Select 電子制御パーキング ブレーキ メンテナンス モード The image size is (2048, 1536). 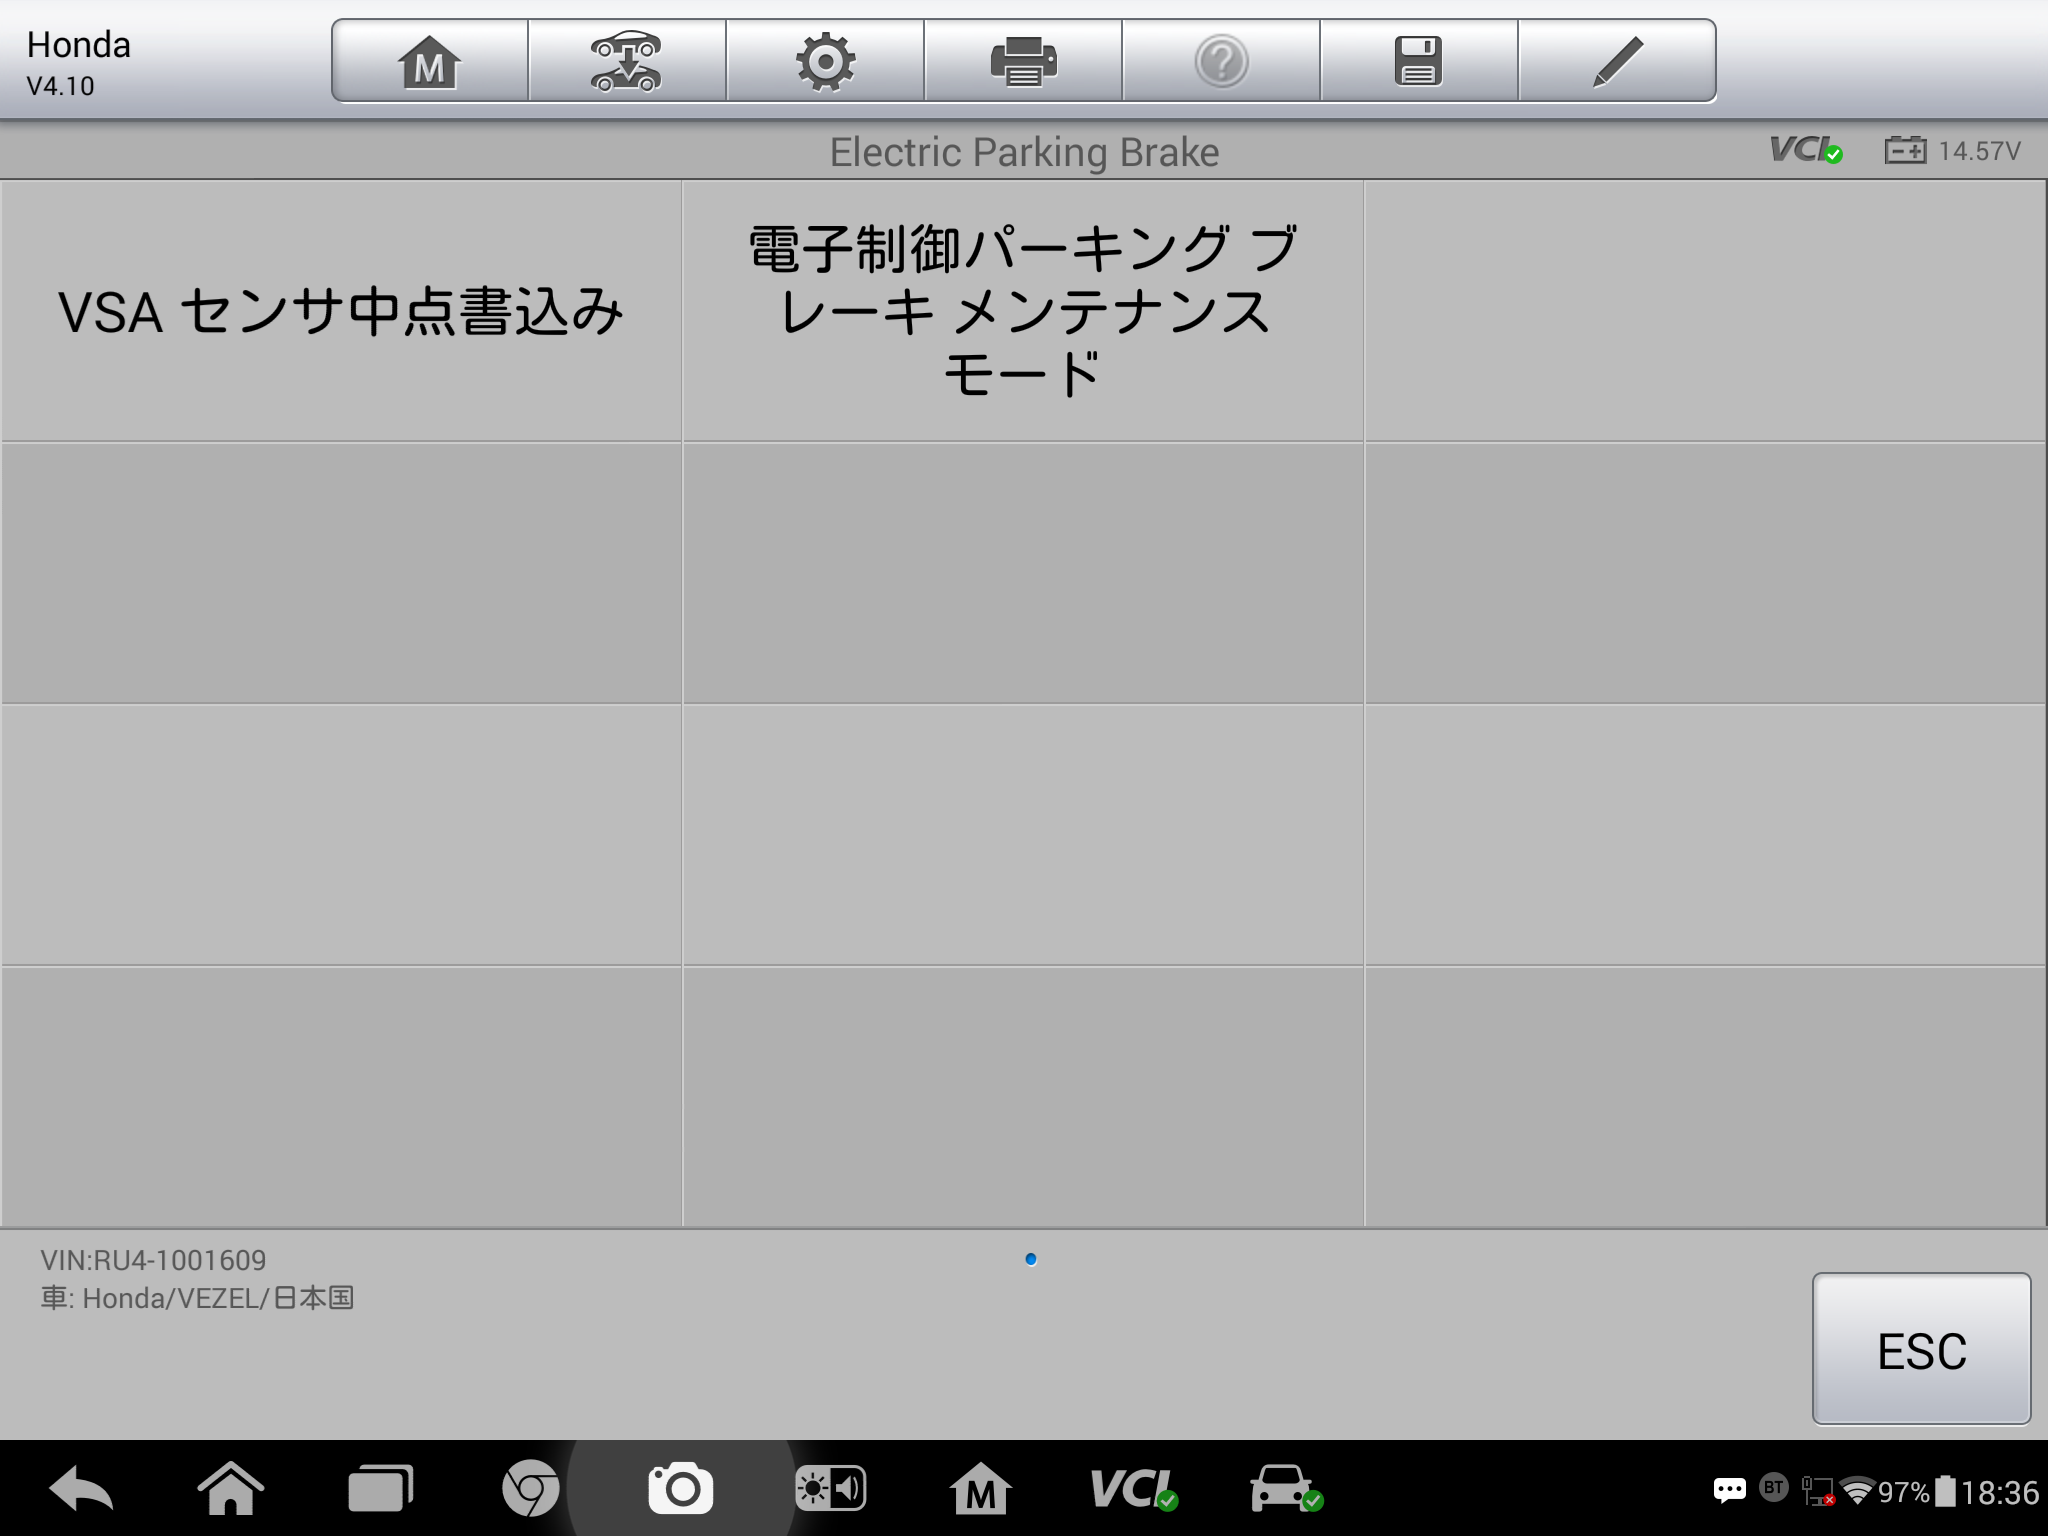[1023, 311]
